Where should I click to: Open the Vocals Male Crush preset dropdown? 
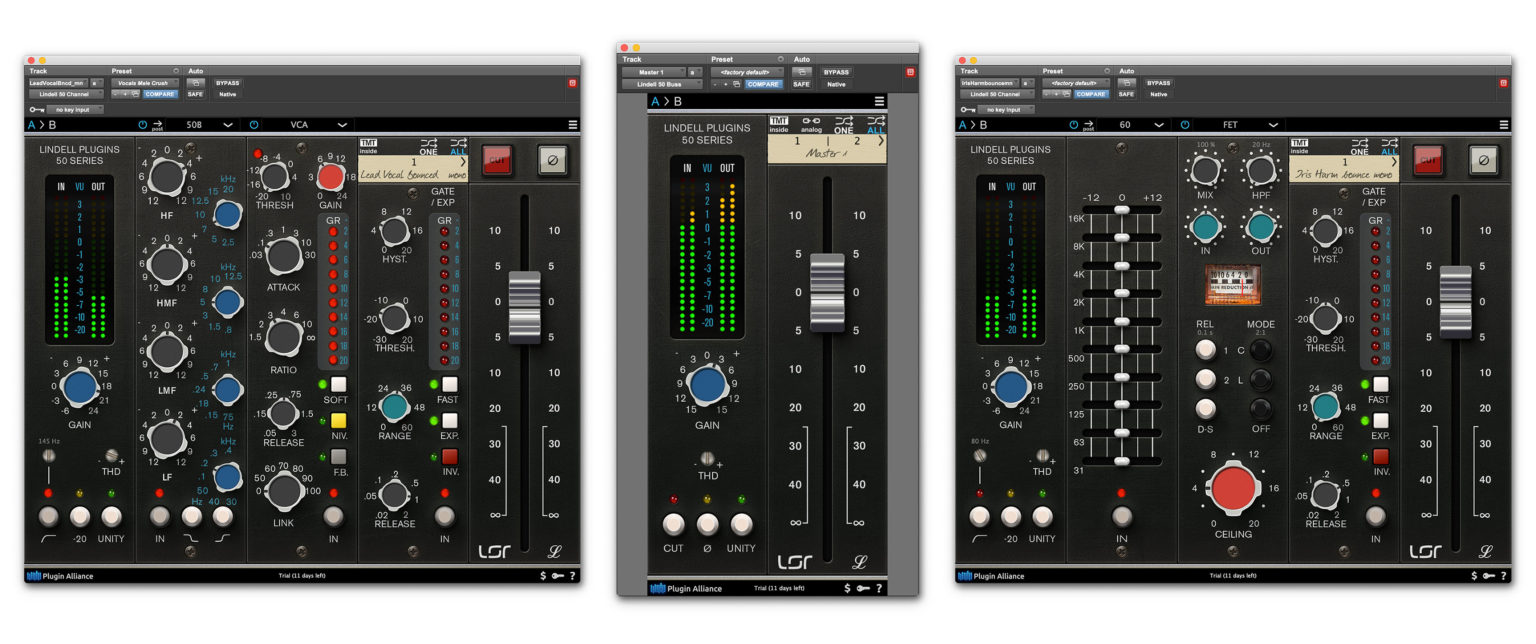tap(145, 83)
